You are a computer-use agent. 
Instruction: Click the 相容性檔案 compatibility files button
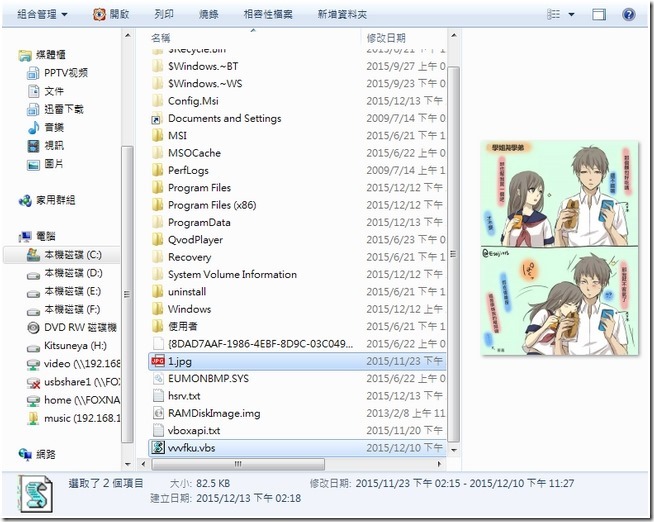[268, 15]
